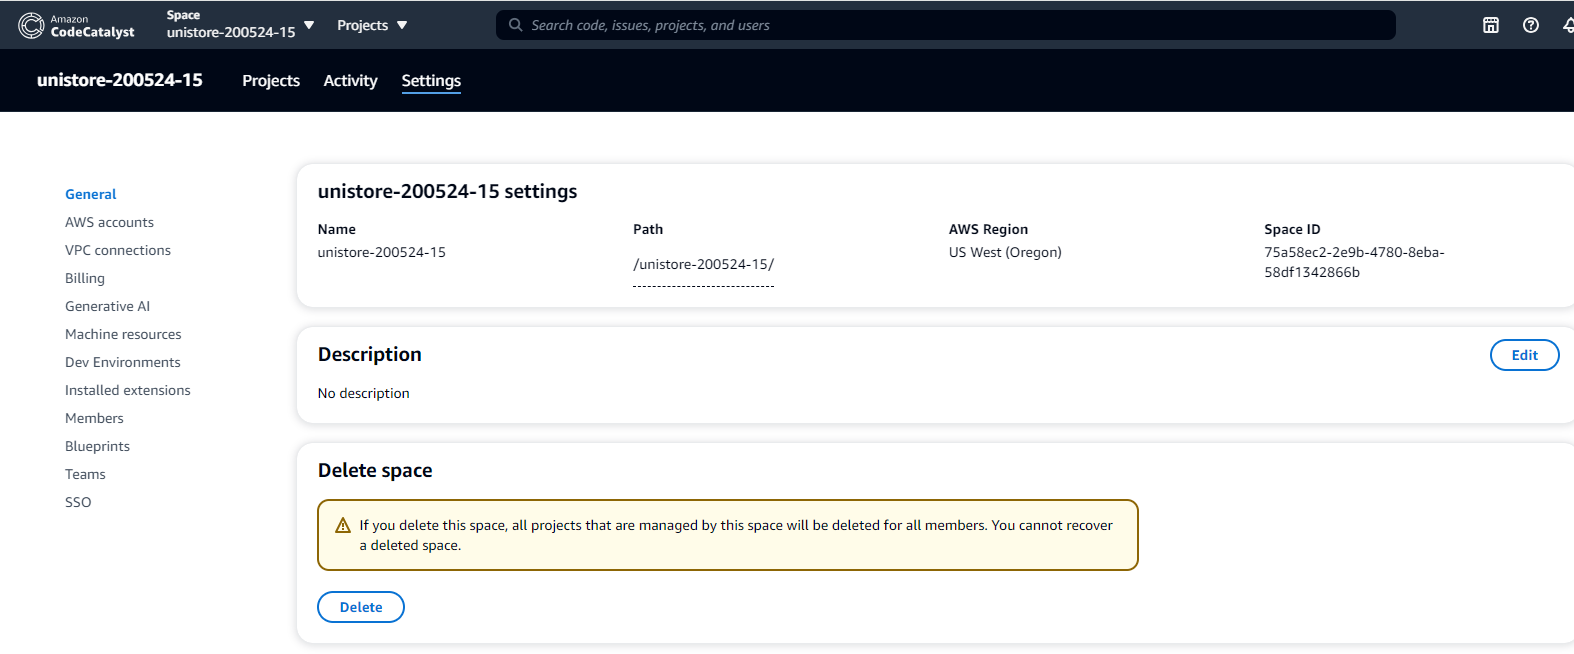
Task: Click the warning triangle icon in delete alert
Action: point(342,525)
